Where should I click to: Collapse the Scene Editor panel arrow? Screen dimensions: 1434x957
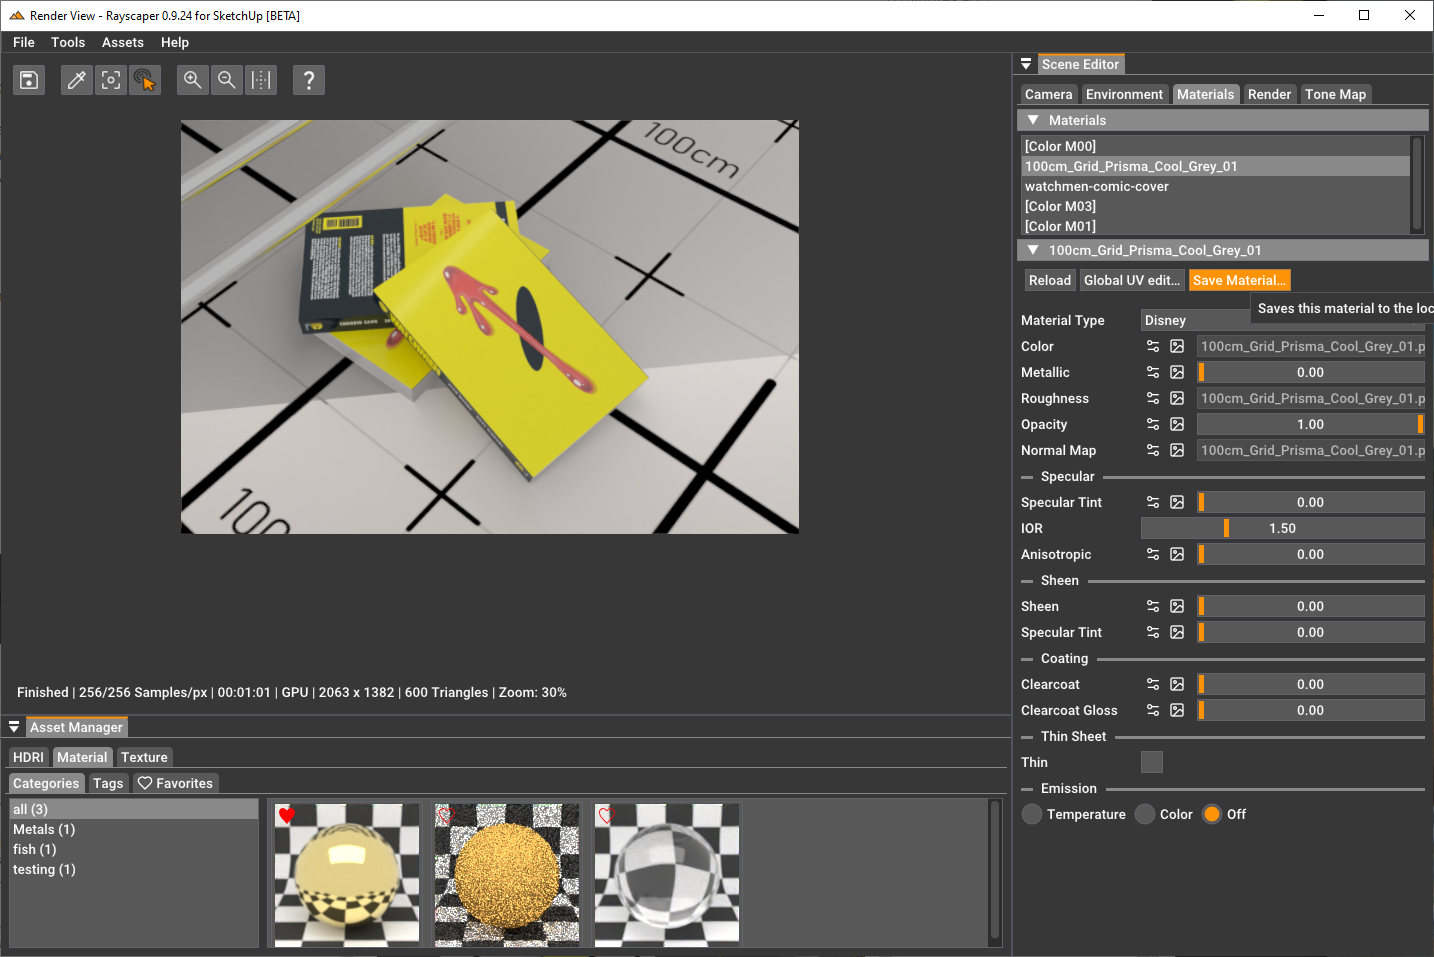(x=1026, y=64)
